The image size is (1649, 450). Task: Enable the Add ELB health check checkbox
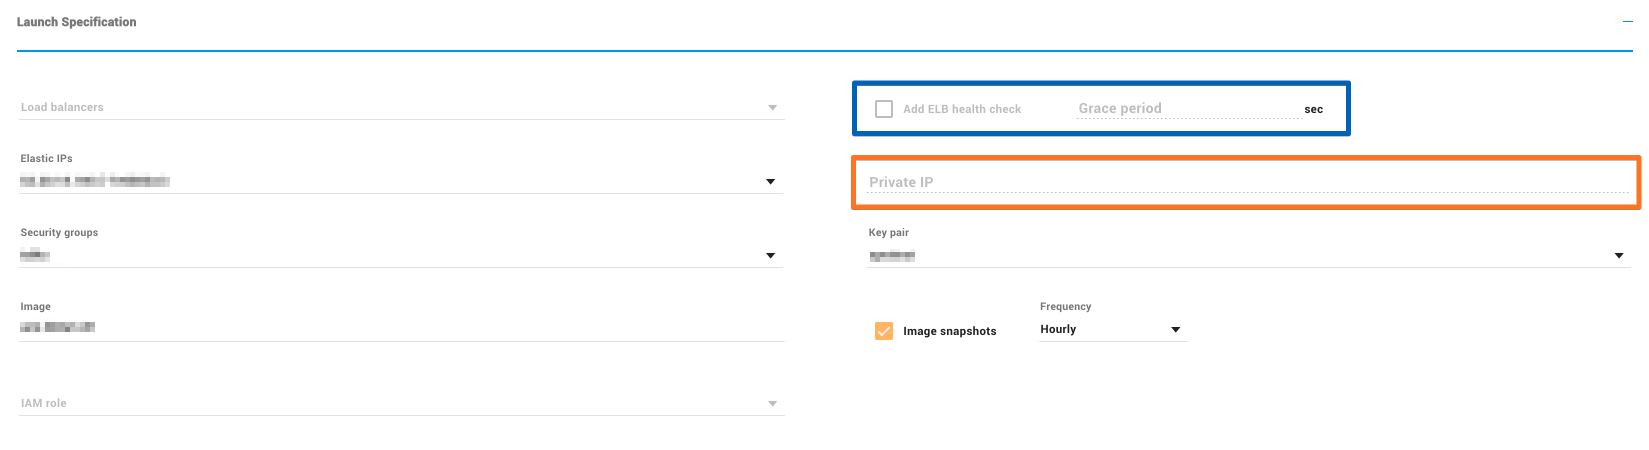[884, 109]
